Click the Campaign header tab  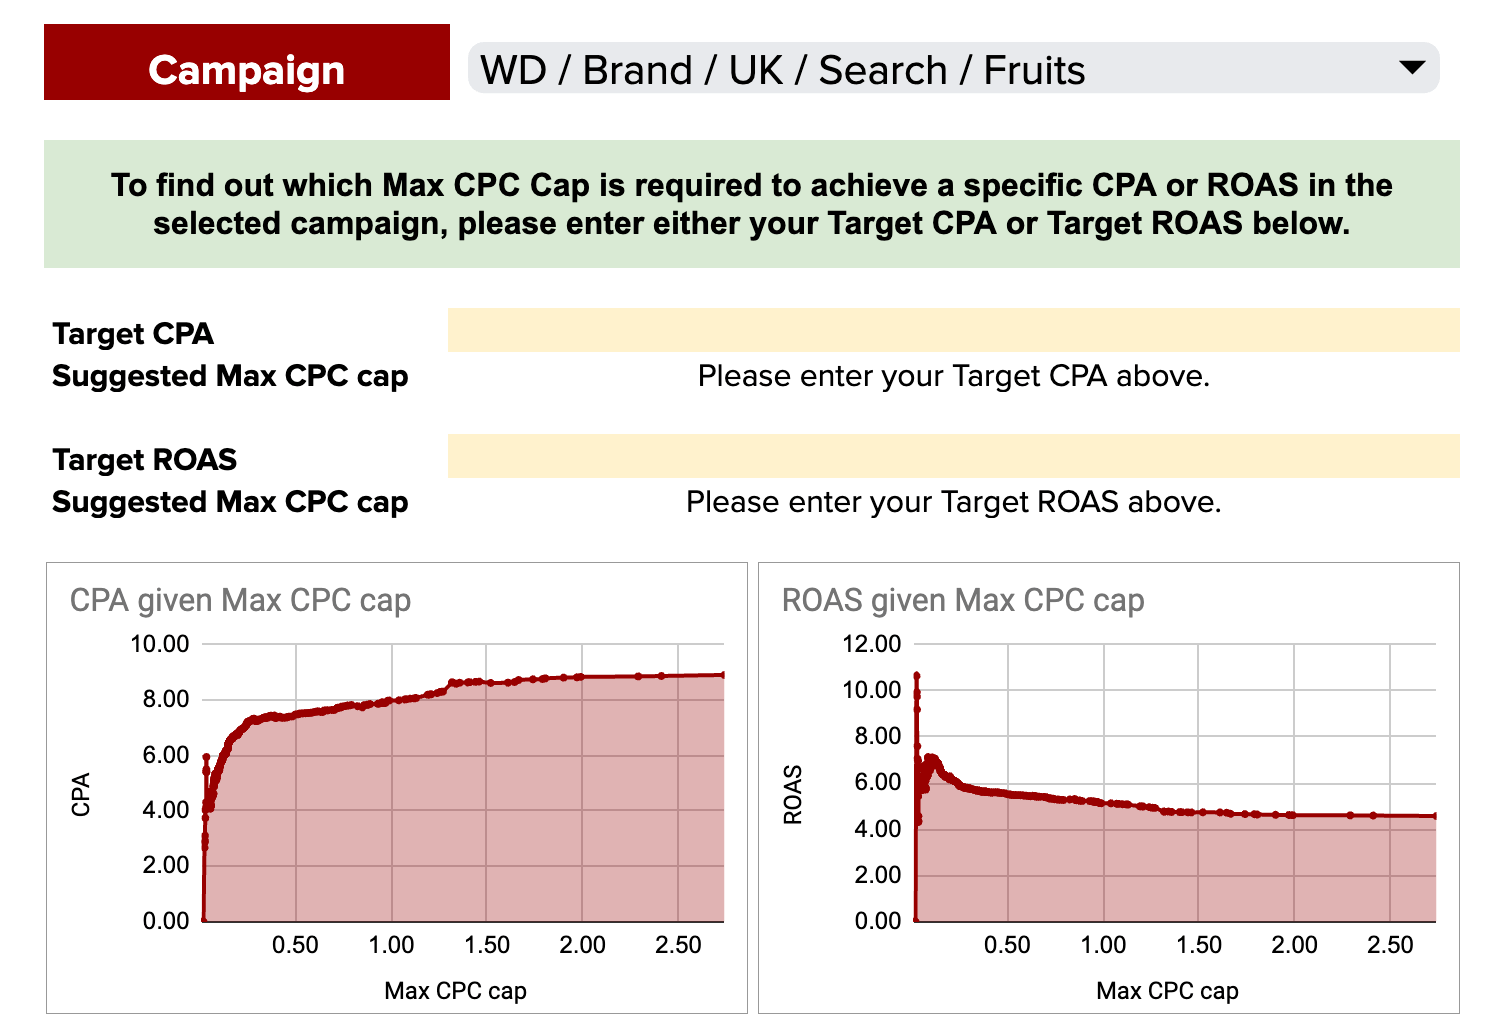[x=245, y=68]
